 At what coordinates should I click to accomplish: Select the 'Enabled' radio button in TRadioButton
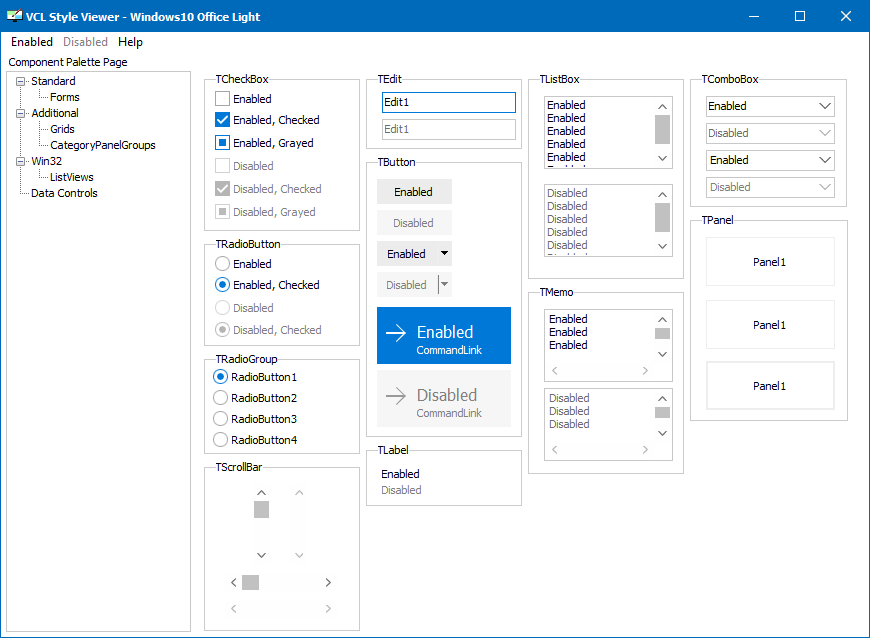click(x=222, y=264)
